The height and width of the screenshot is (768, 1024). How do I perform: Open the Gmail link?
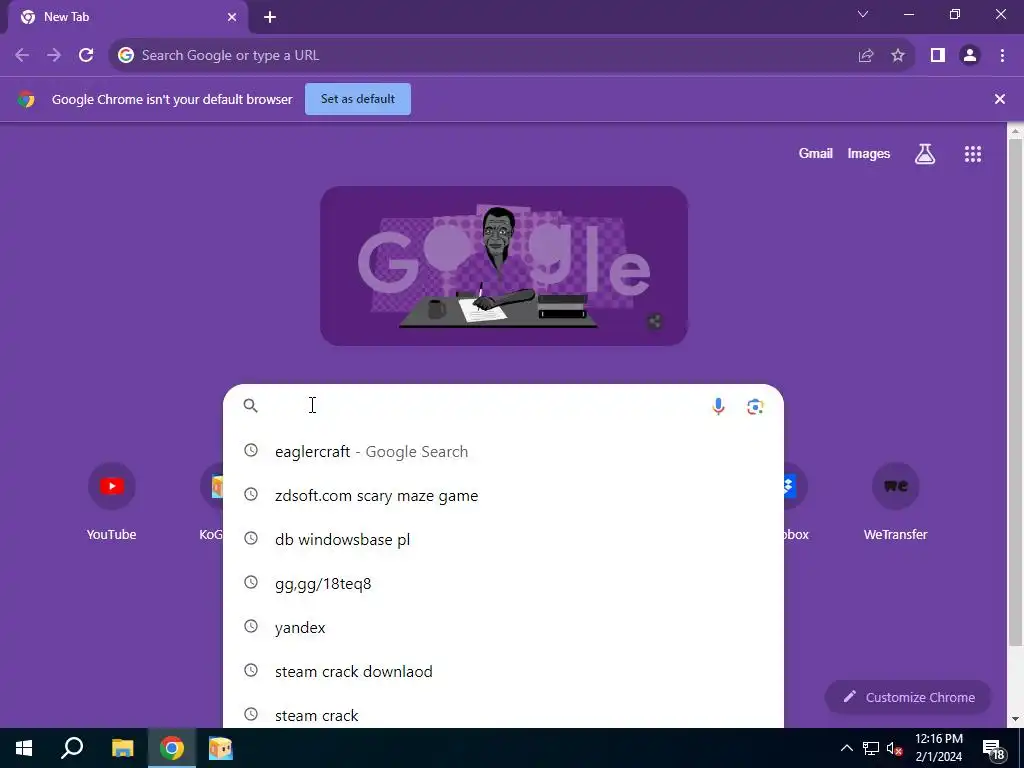(x=815, y=153)
